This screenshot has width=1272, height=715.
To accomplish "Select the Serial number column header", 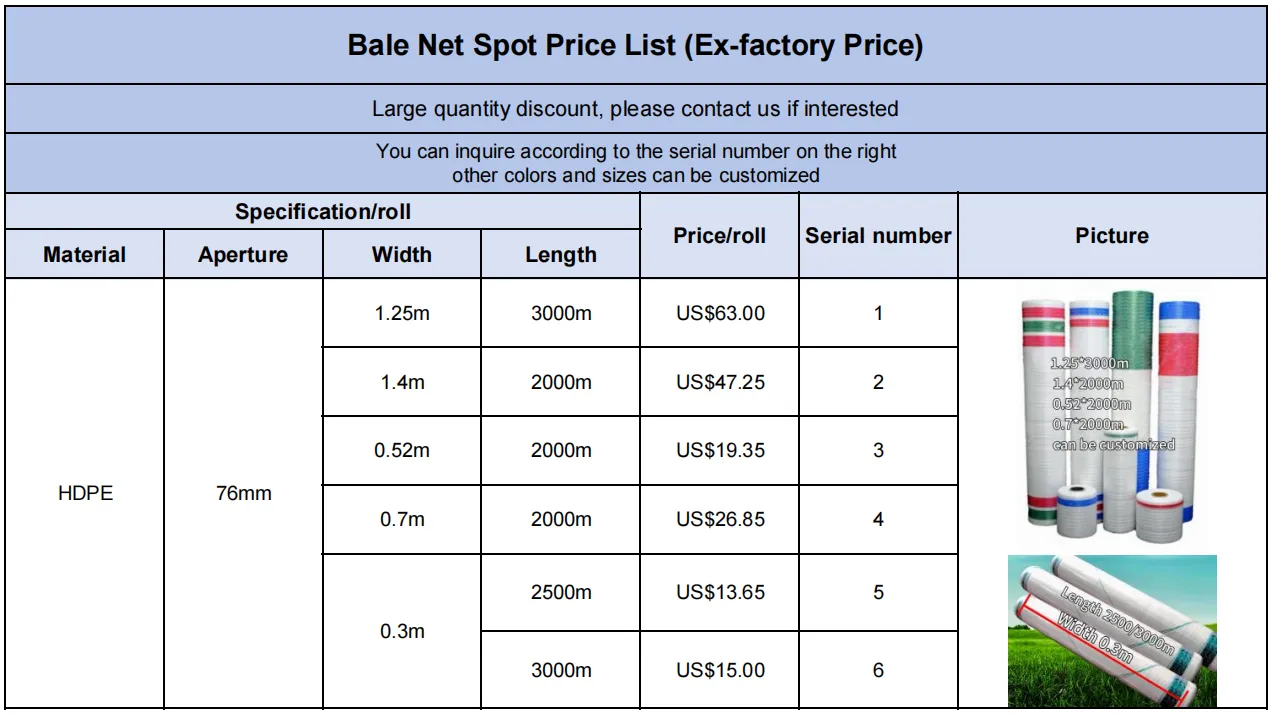I will coord(878,236).
